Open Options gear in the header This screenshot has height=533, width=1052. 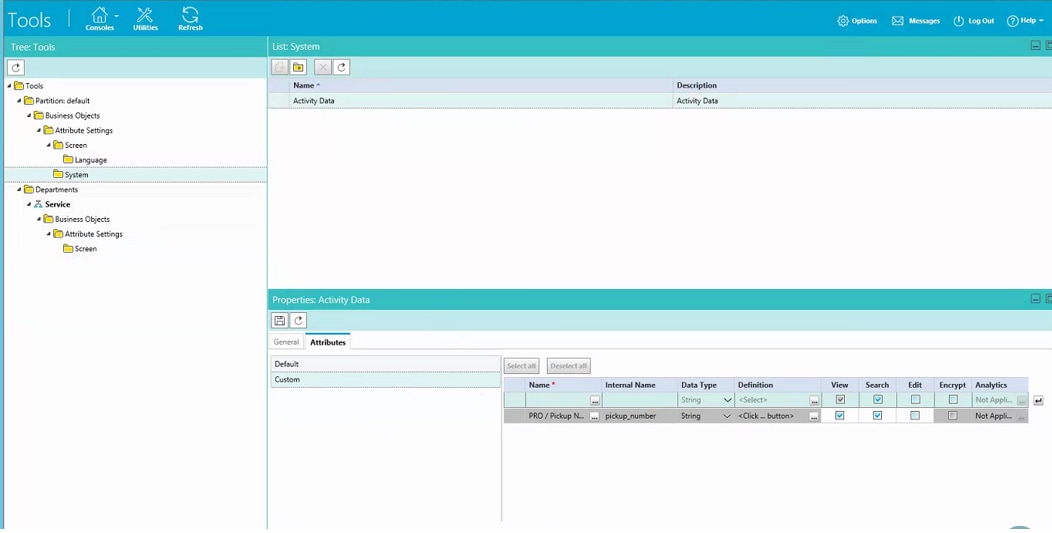843,21
